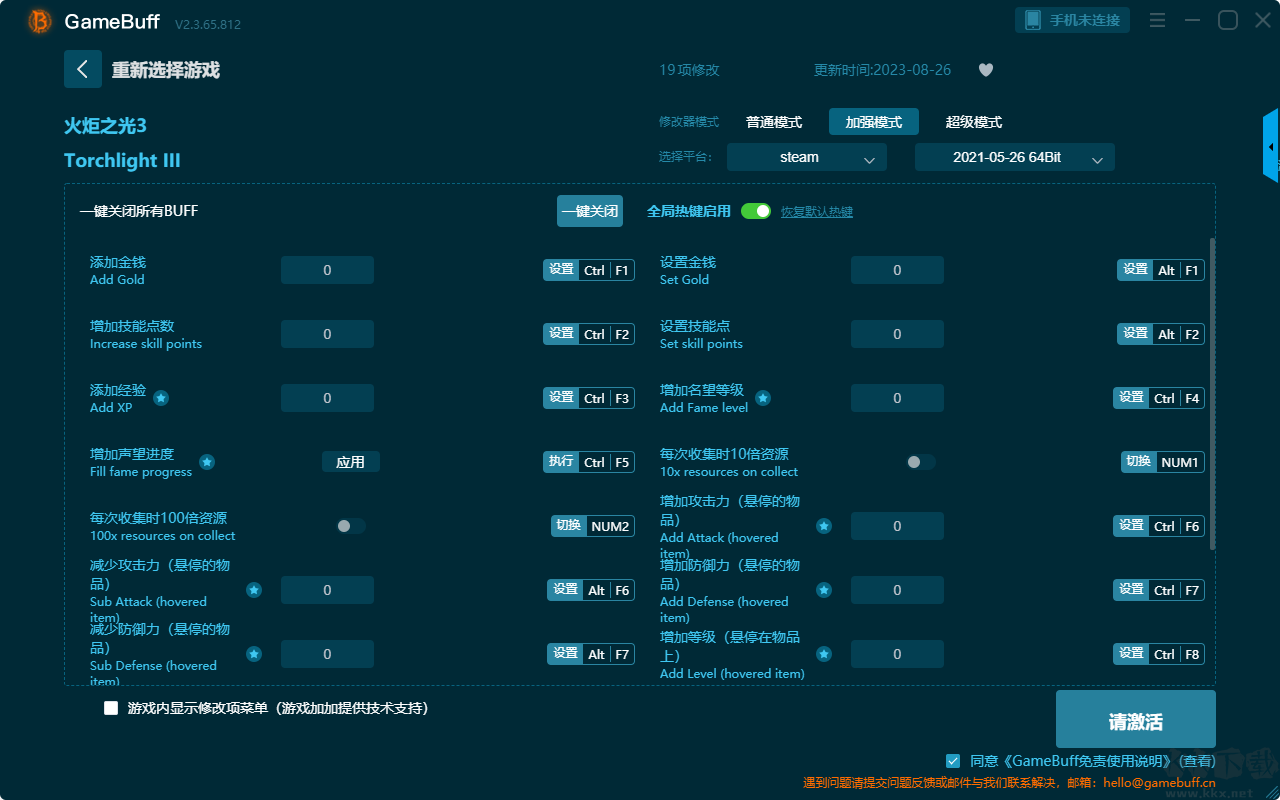Click the star badge next to Add Fame level
The height and width of the screenshot is (800, 1280).
(763, 398)
